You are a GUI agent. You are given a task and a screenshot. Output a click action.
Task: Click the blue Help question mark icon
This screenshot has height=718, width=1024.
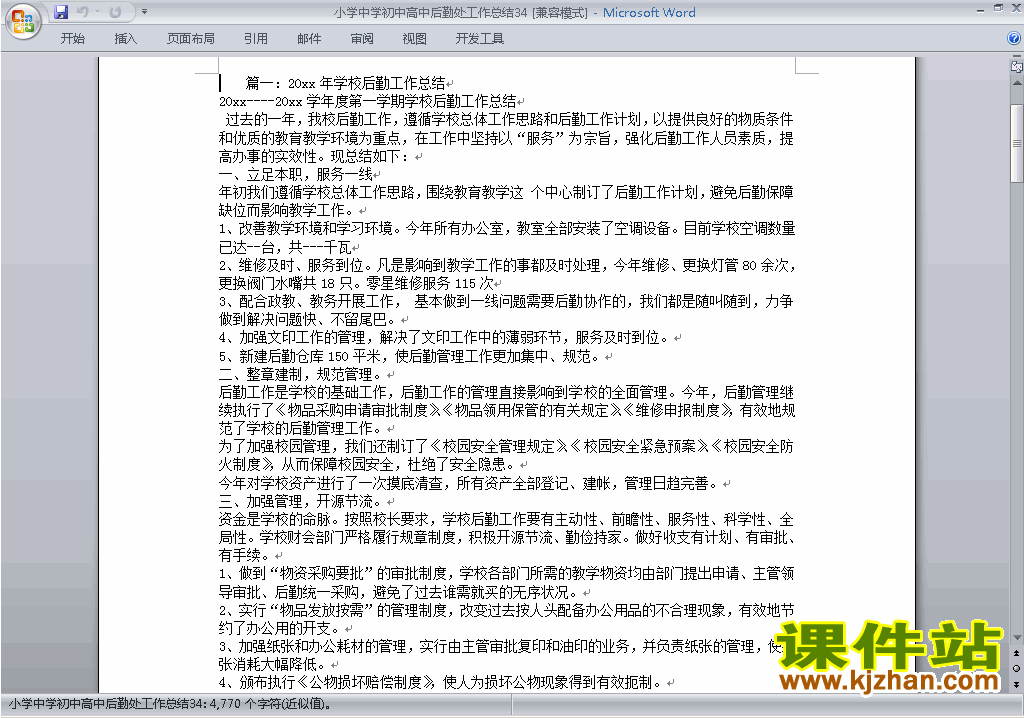pyautogui.click(x=1014, y=39)
